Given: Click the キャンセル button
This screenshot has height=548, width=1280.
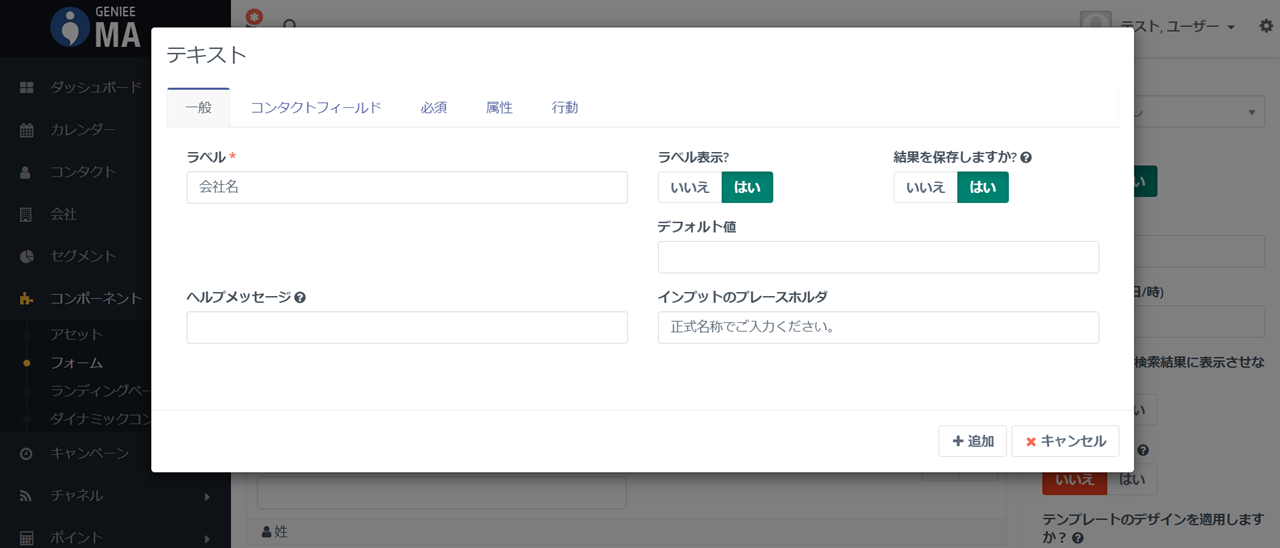Looking at the screenshot, I should tap(1065, 441).
